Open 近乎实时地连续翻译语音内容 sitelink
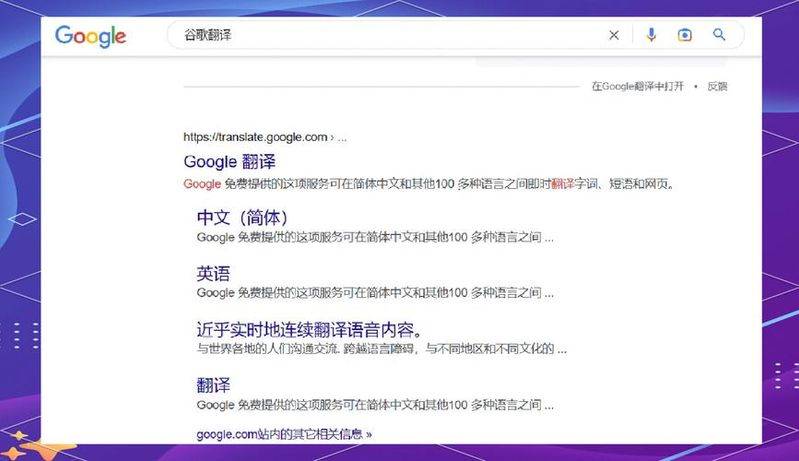Screen dimensions: 799x461 [x=310, y=330]
